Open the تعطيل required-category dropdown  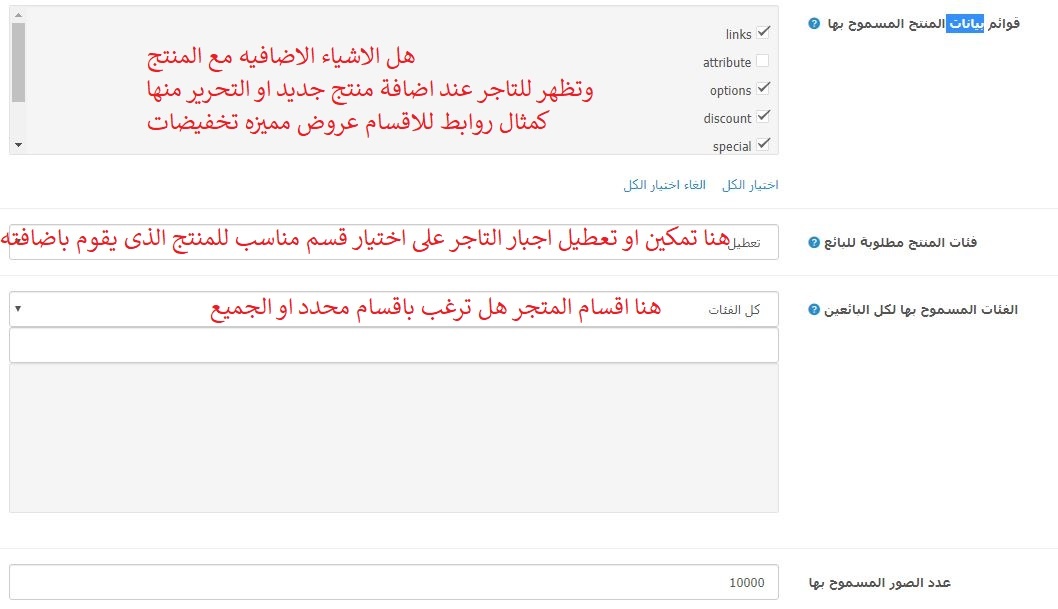click(393, 243)
